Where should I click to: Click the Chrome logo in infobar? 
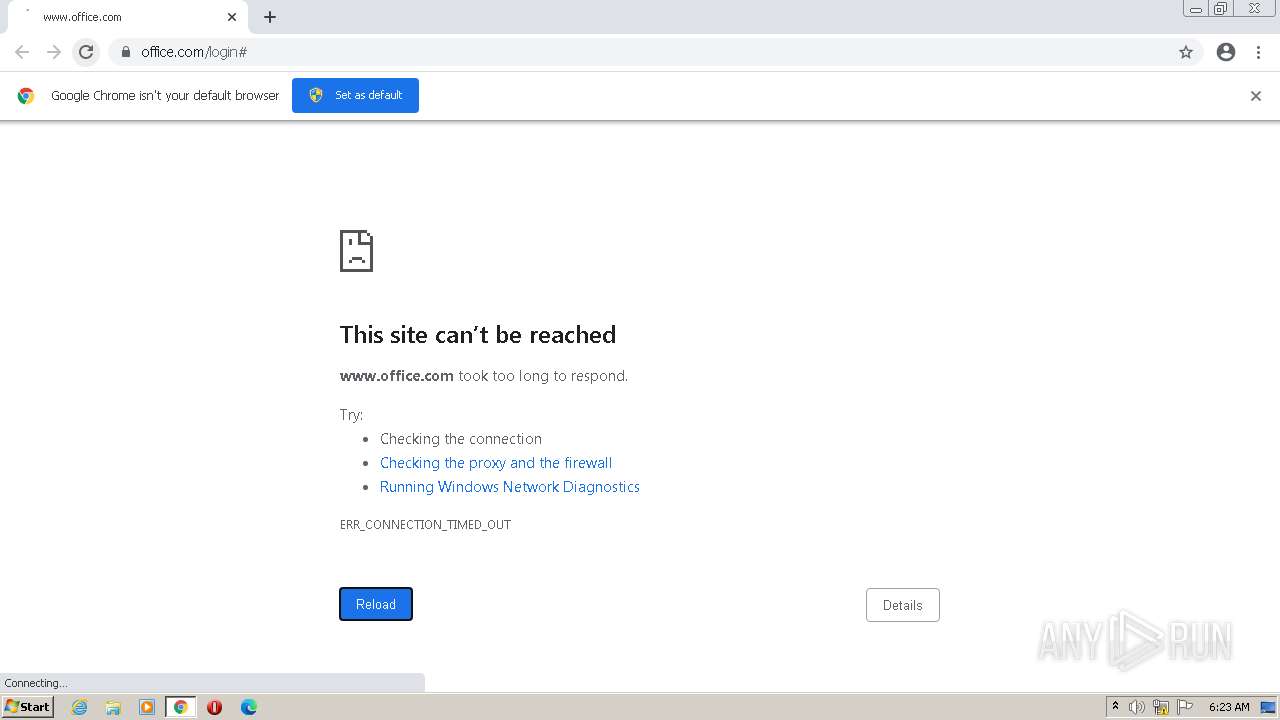point(26,96)
